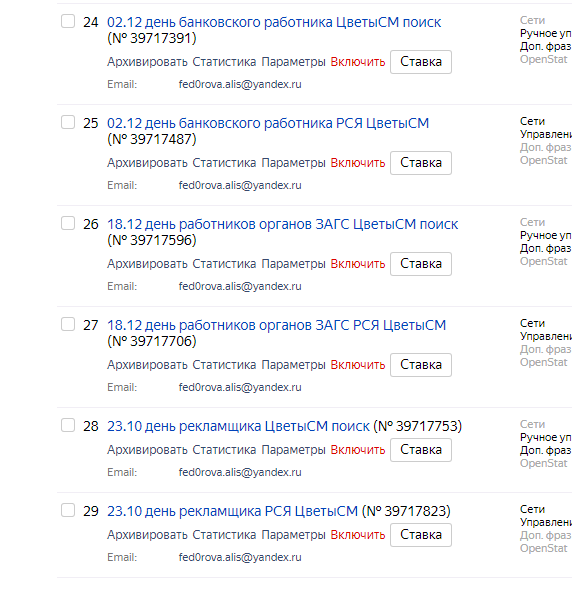Viewport: 572px width, 594px height.
Task: Check the box for campaign 24
Action: [x=68, y=21]
